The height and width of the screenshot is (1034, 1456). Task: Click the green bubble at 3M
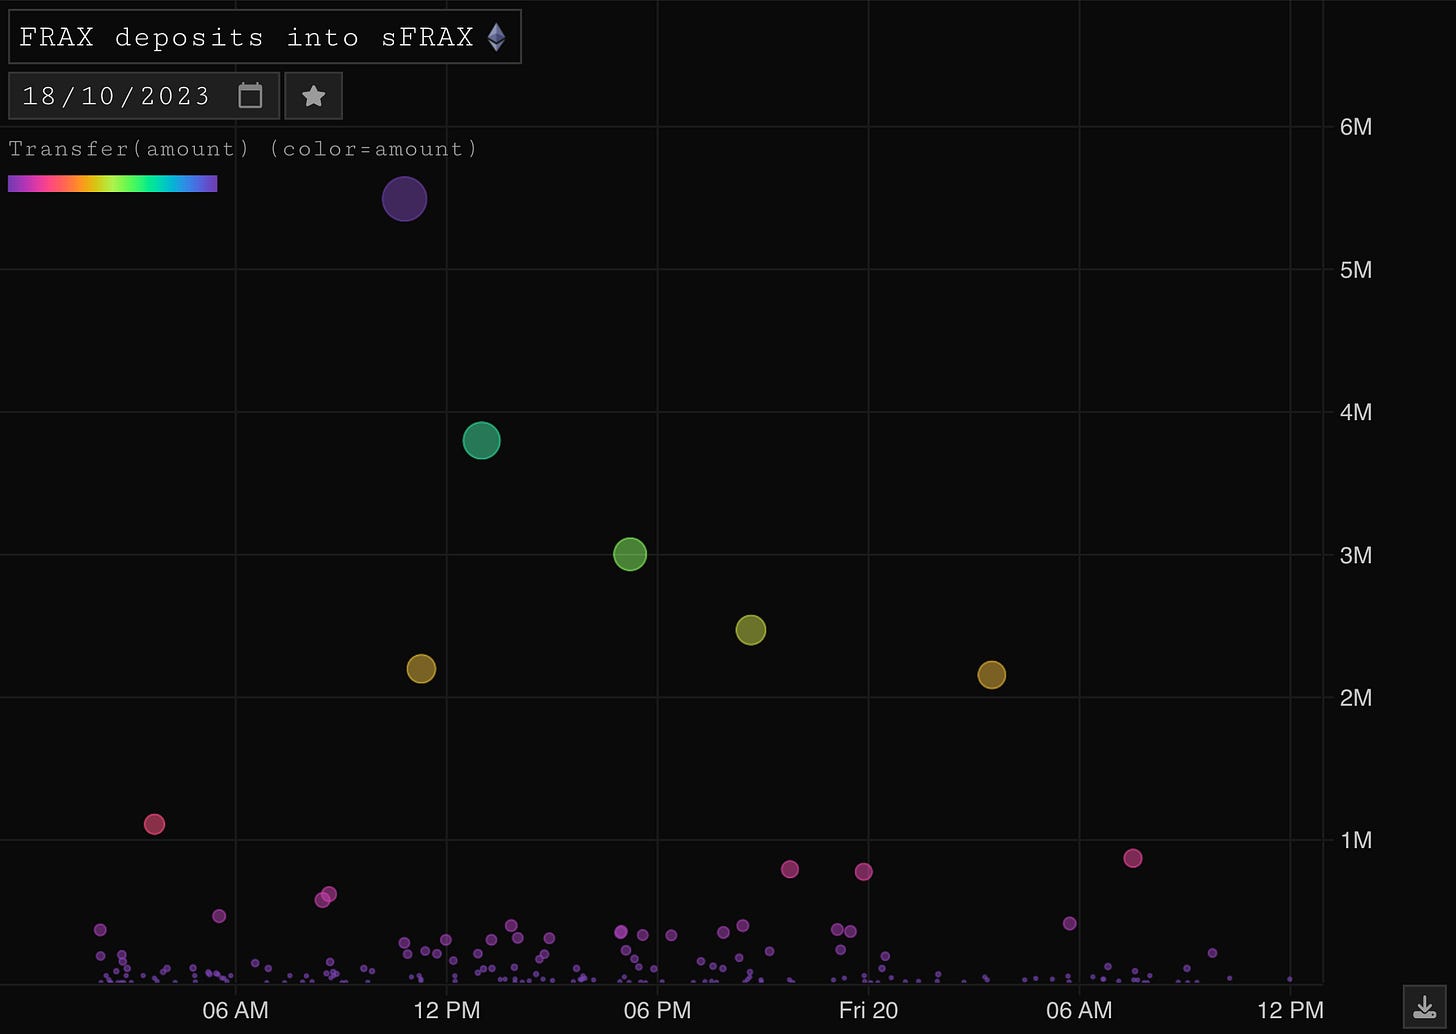630,553
